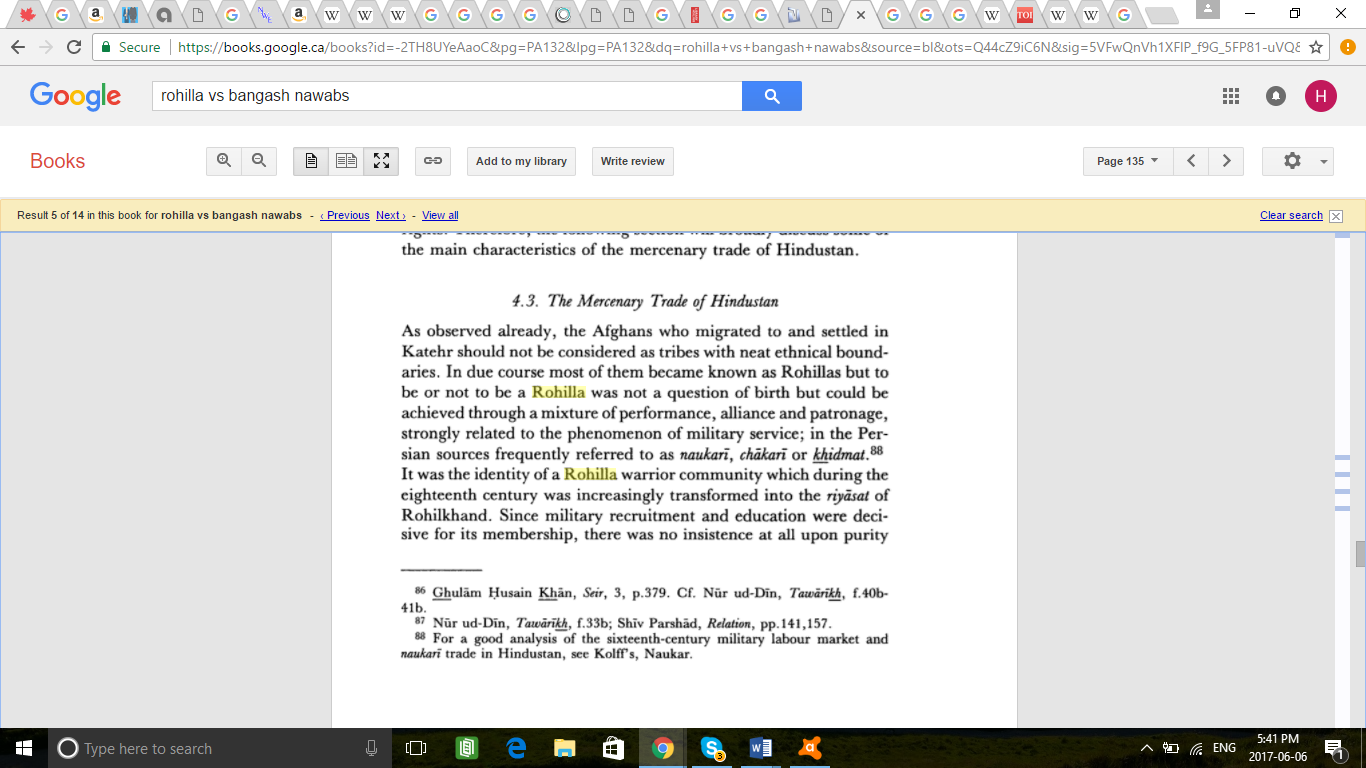Open Microsoft Edge from taskbar
This screenshot has height=768, width=1366.
516,748
